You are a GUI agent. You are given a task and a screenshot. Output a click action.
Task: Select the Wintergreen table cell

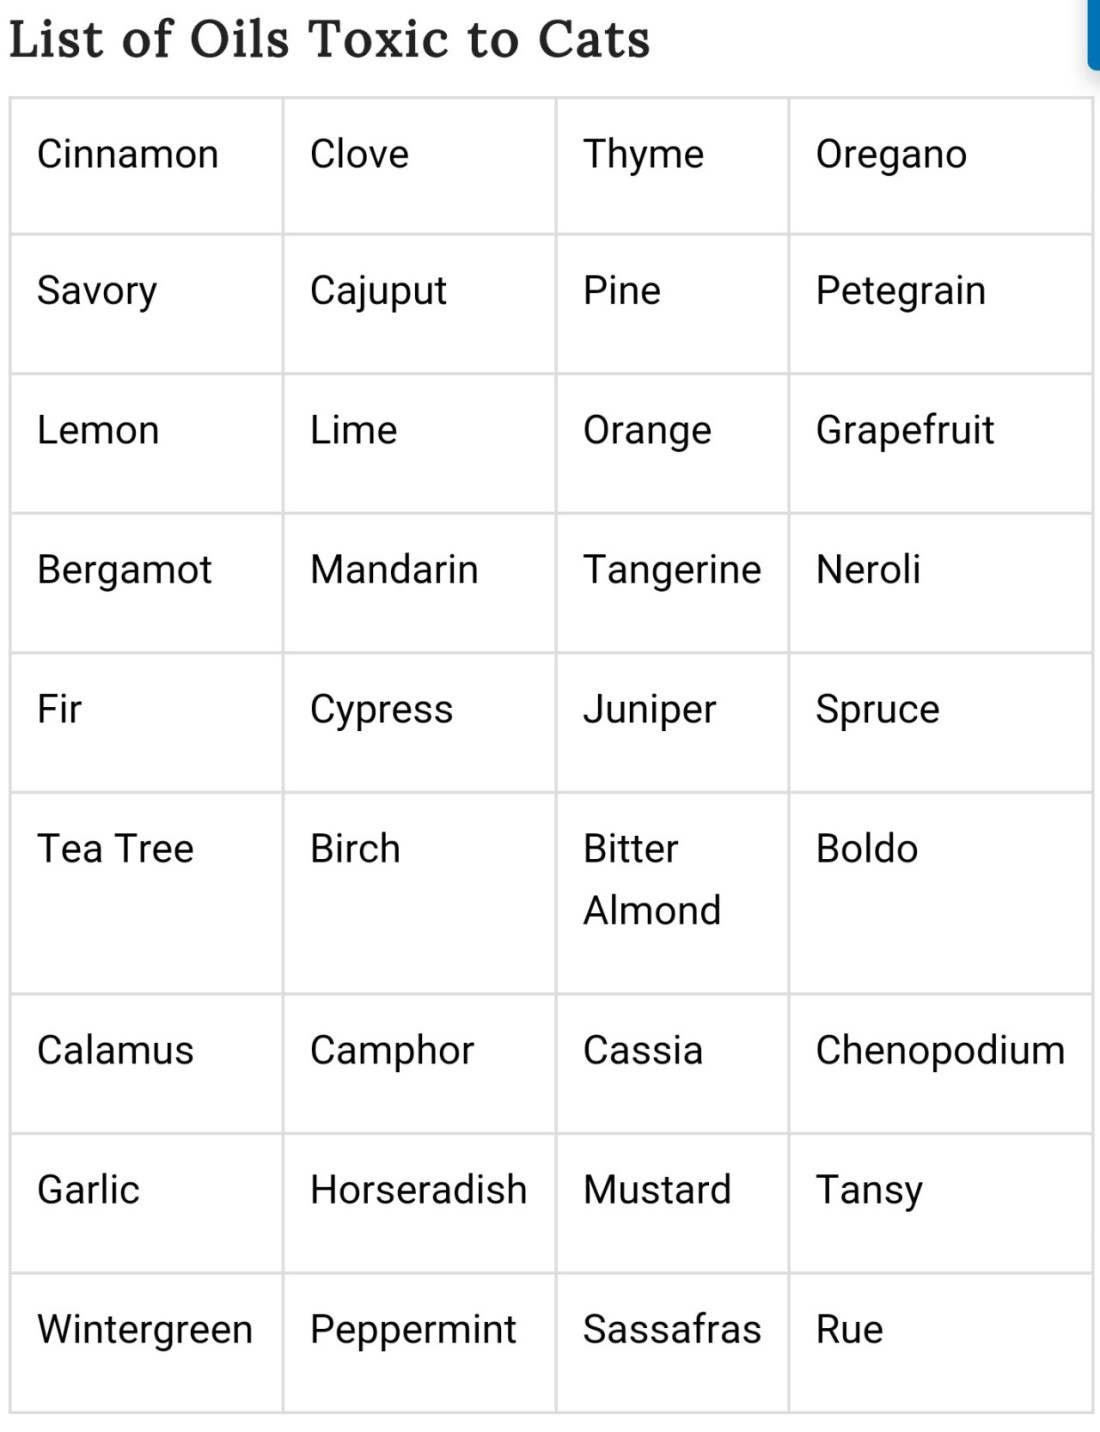click(145, 1330)
